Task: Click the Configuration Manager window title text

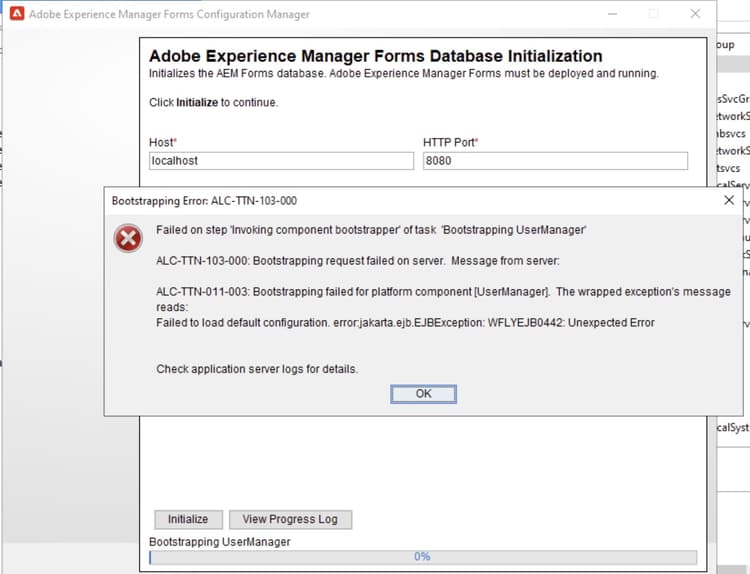Action: pos(169,15)
